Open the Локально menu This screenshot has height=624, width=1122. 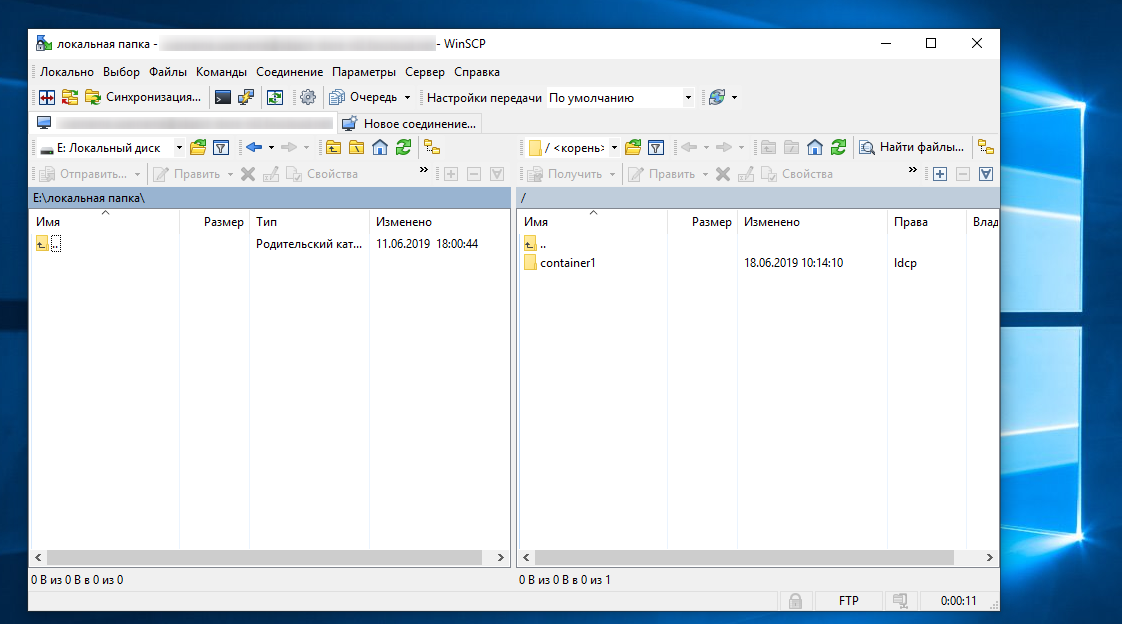click(x=67, y=72)
